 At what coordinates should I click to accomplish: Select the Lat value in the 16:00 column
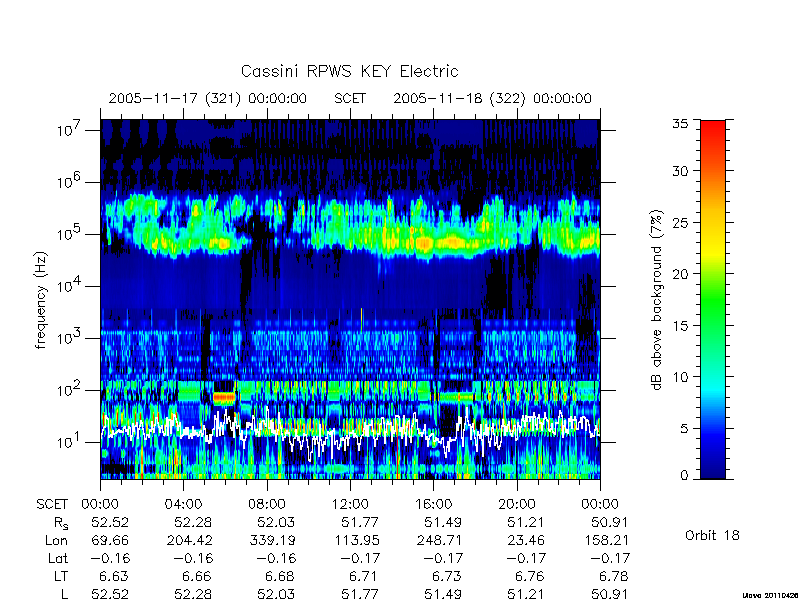(443, 558)
